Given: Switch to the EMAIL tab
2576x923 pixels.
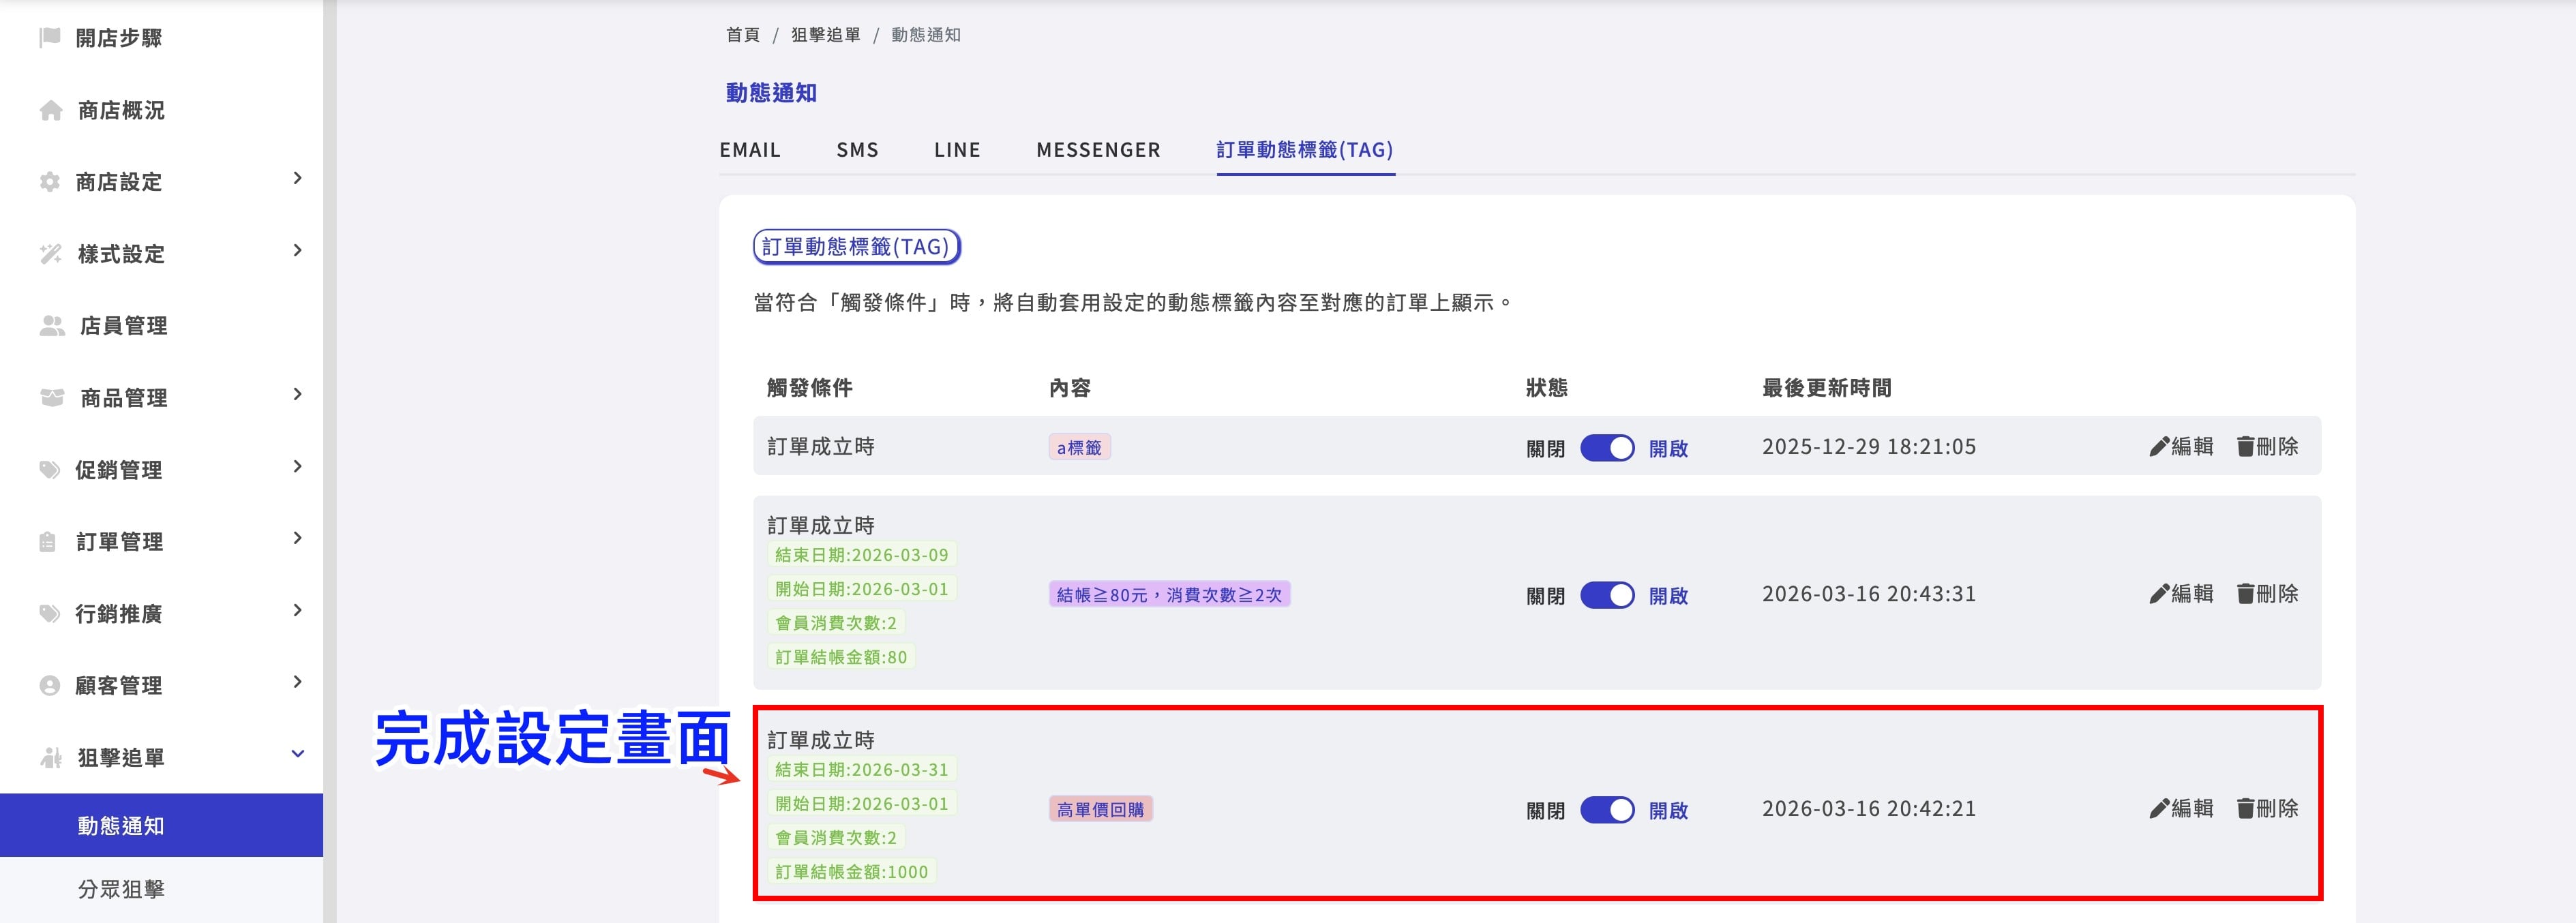Looking at the screenshot, I should [x=750, y=150].
